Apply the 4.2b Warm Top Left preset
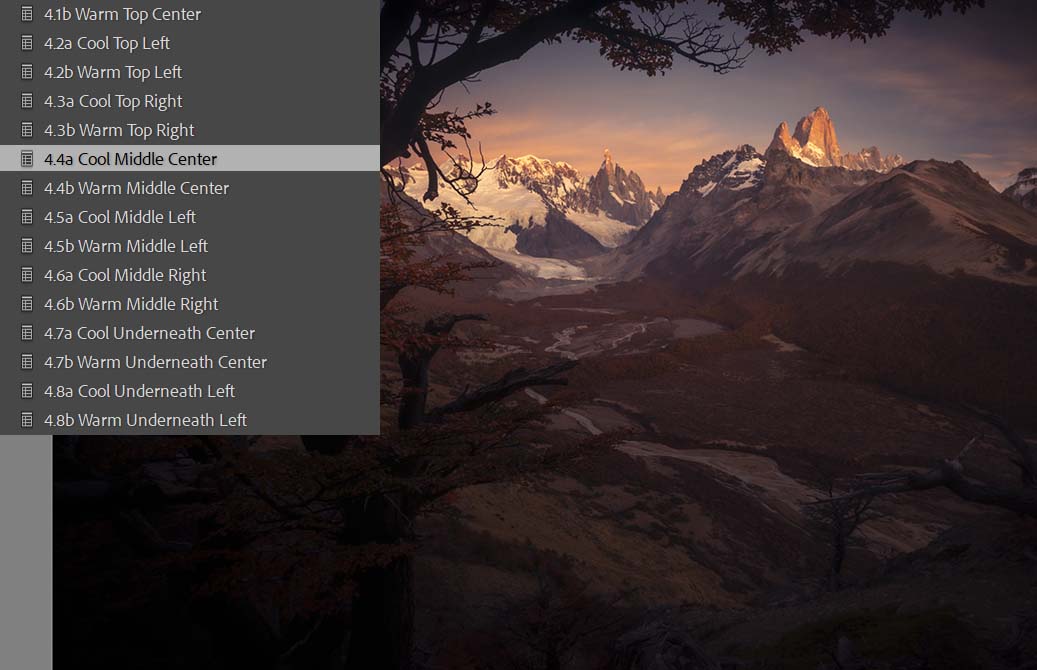This screenshot has width=1037, height=670. [113, 72]
